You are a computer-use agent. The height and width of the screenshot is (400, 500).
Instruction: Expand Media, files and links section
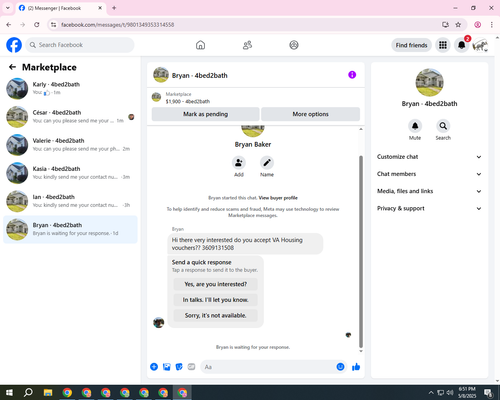(429, 191)
